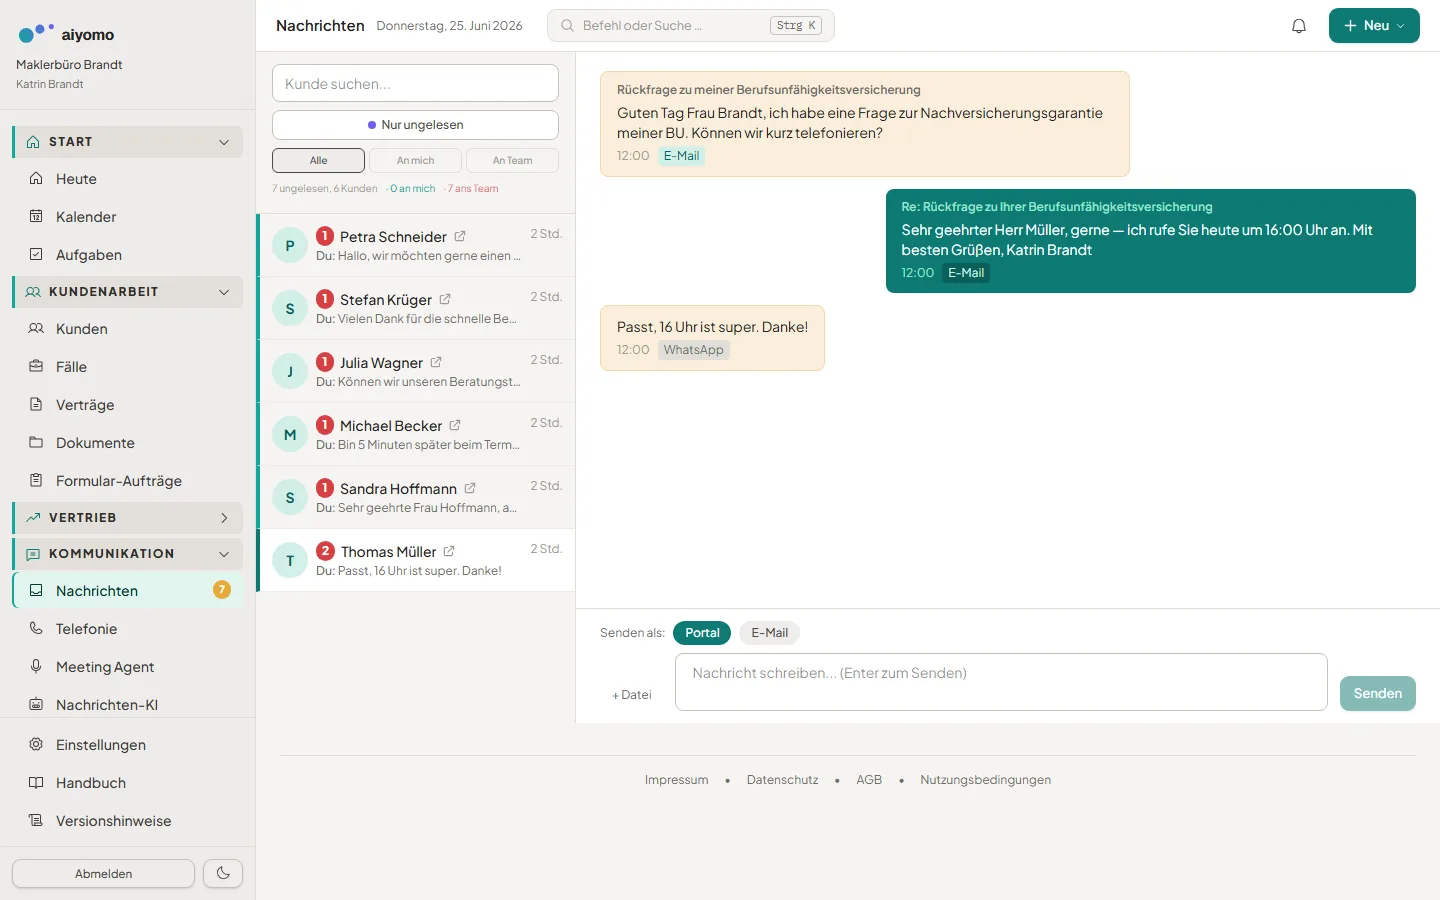
Task: Open Formular-Aufträge via its clipboard icon
Action: pyautogui.click(x=36, y=481)
